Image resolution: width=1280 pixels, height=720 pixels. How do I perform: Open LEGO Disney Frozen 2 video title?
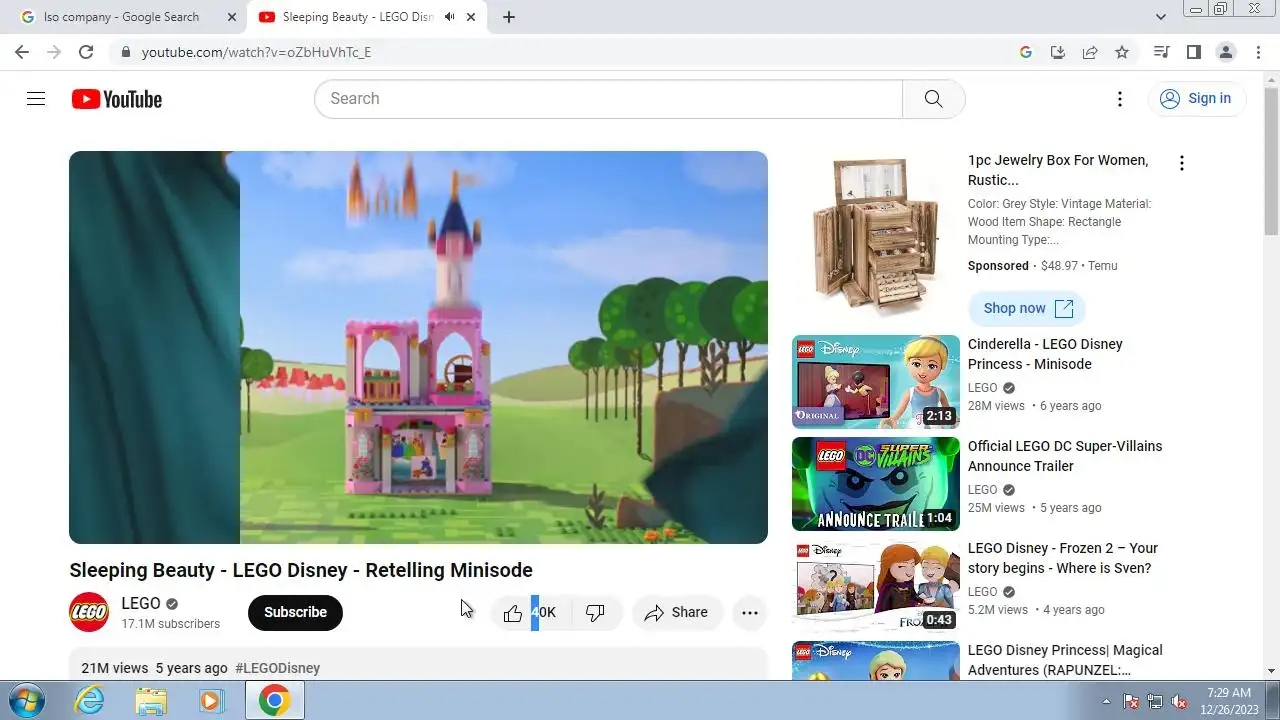1063,558
